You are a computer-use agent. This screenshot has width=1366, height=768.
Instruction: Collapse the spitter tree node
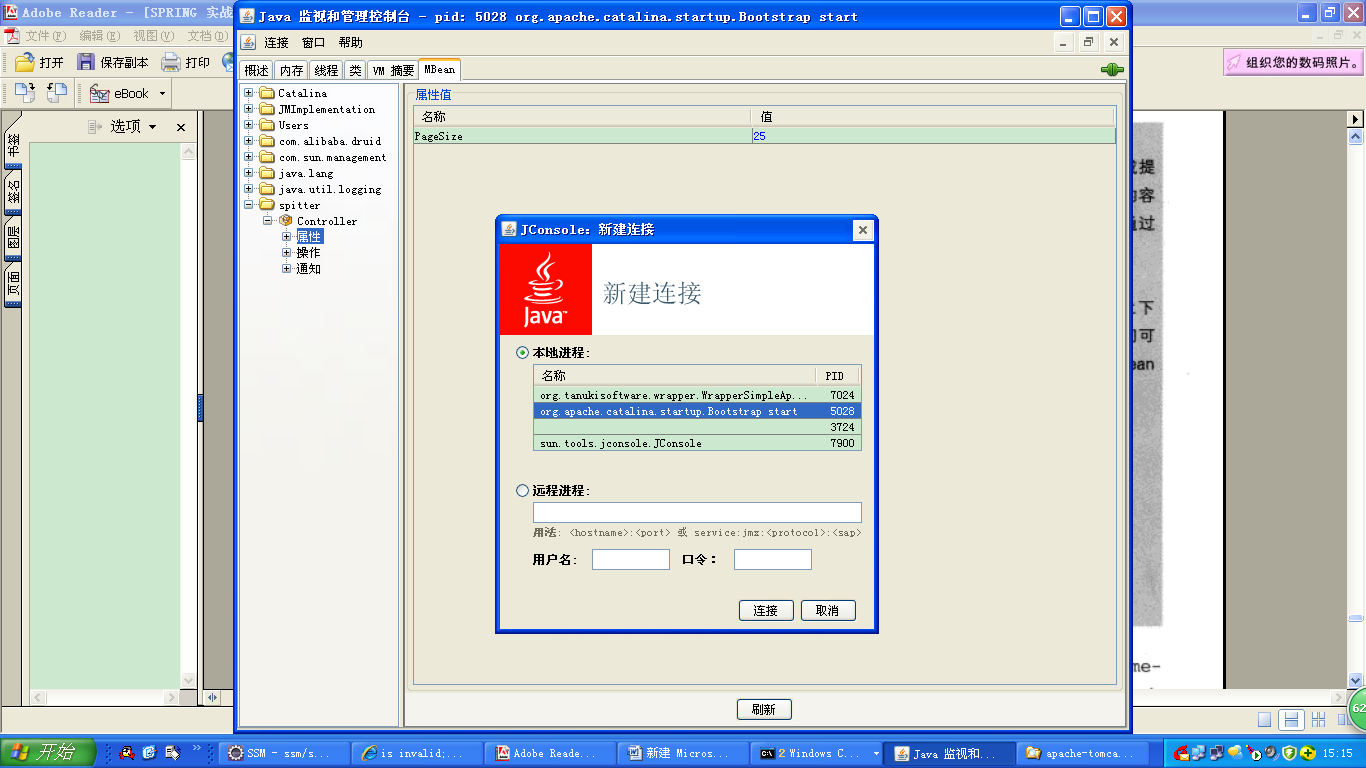tap(249, 205)
